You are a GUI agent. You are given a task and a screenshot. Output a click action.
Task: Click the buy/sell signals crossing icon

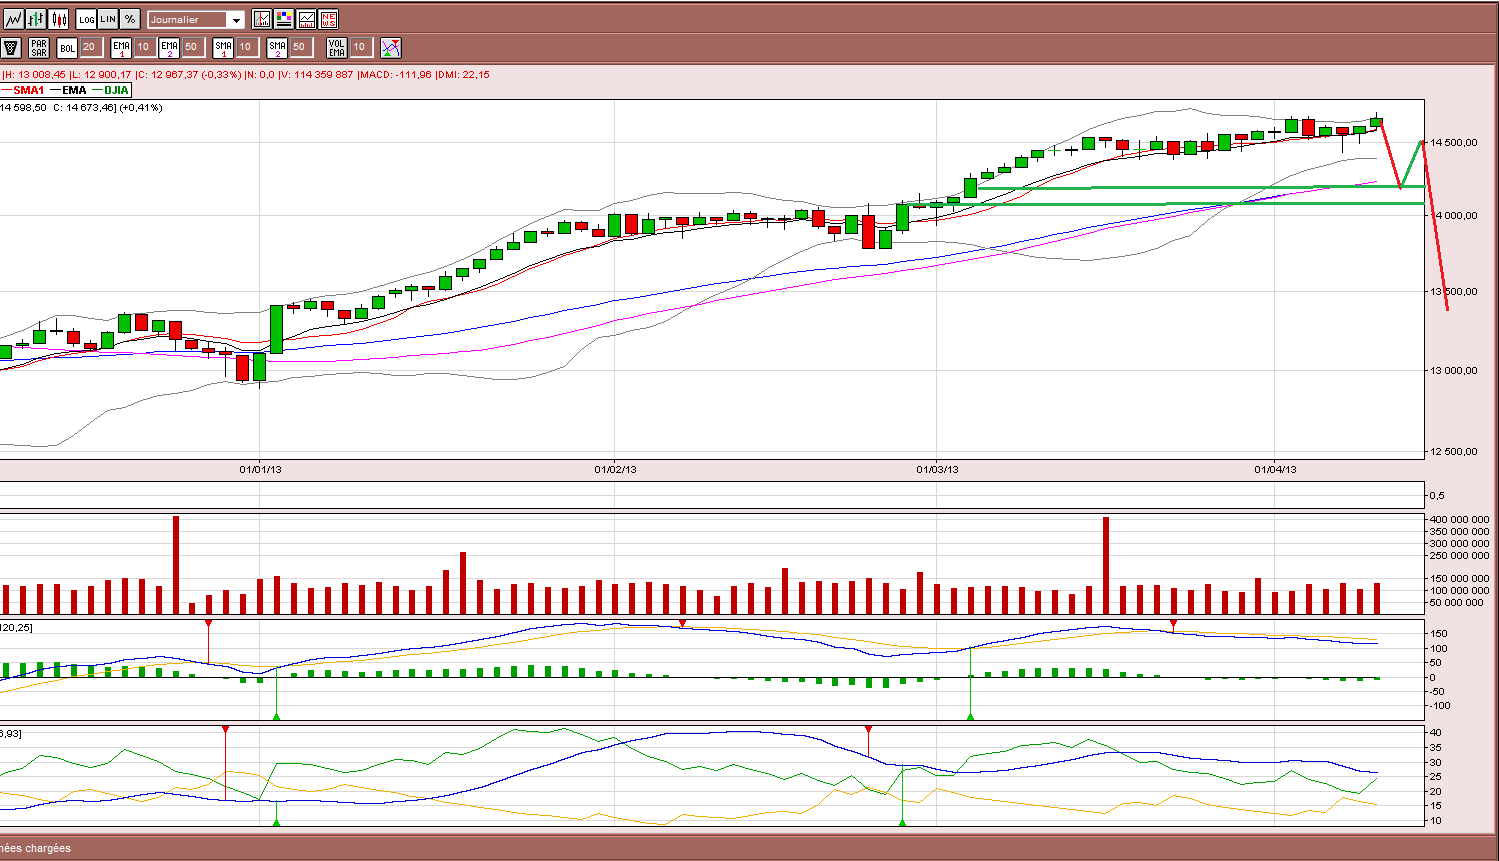point(391,47)
